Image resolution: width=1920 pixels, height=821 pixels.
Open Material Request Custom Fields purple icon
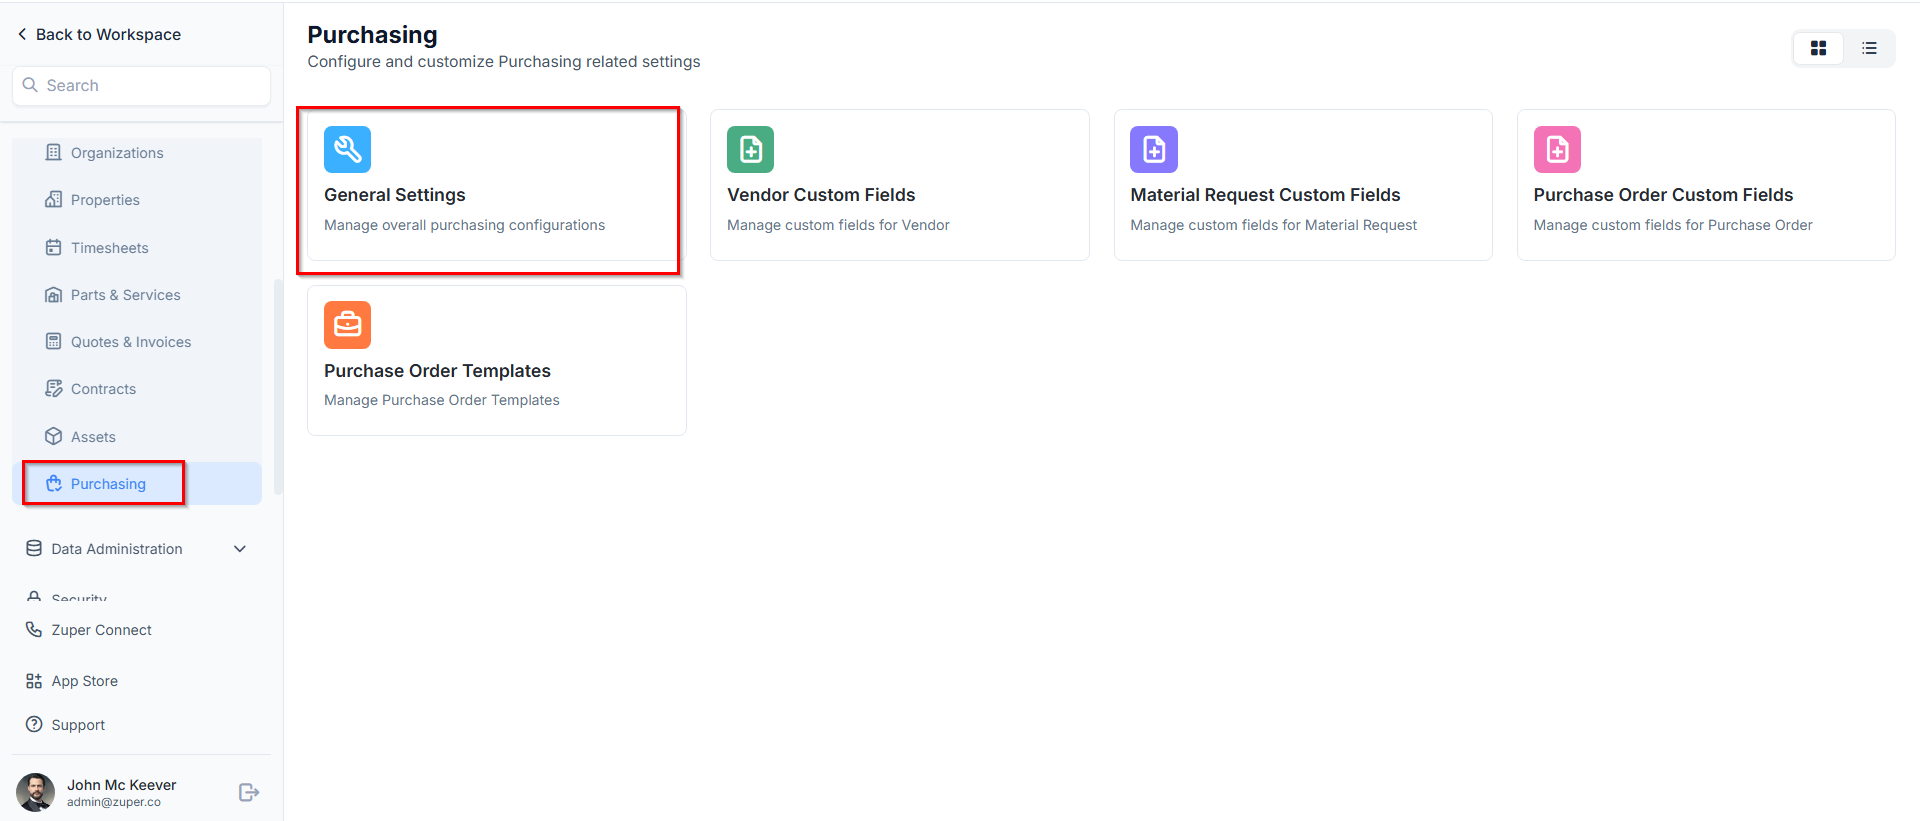pyautogui.click(x=1154, y=150)
